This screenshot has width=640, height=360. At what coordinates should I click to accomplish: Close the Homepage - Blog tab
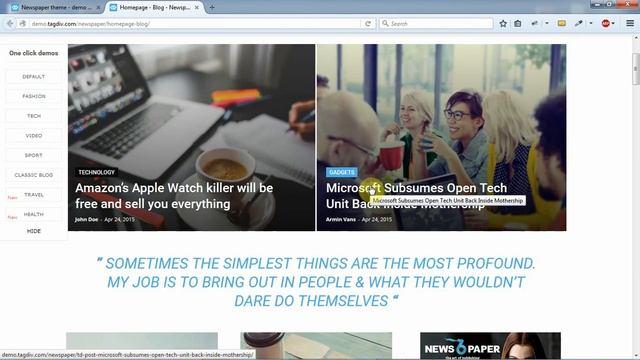click(x=197, y=7)
